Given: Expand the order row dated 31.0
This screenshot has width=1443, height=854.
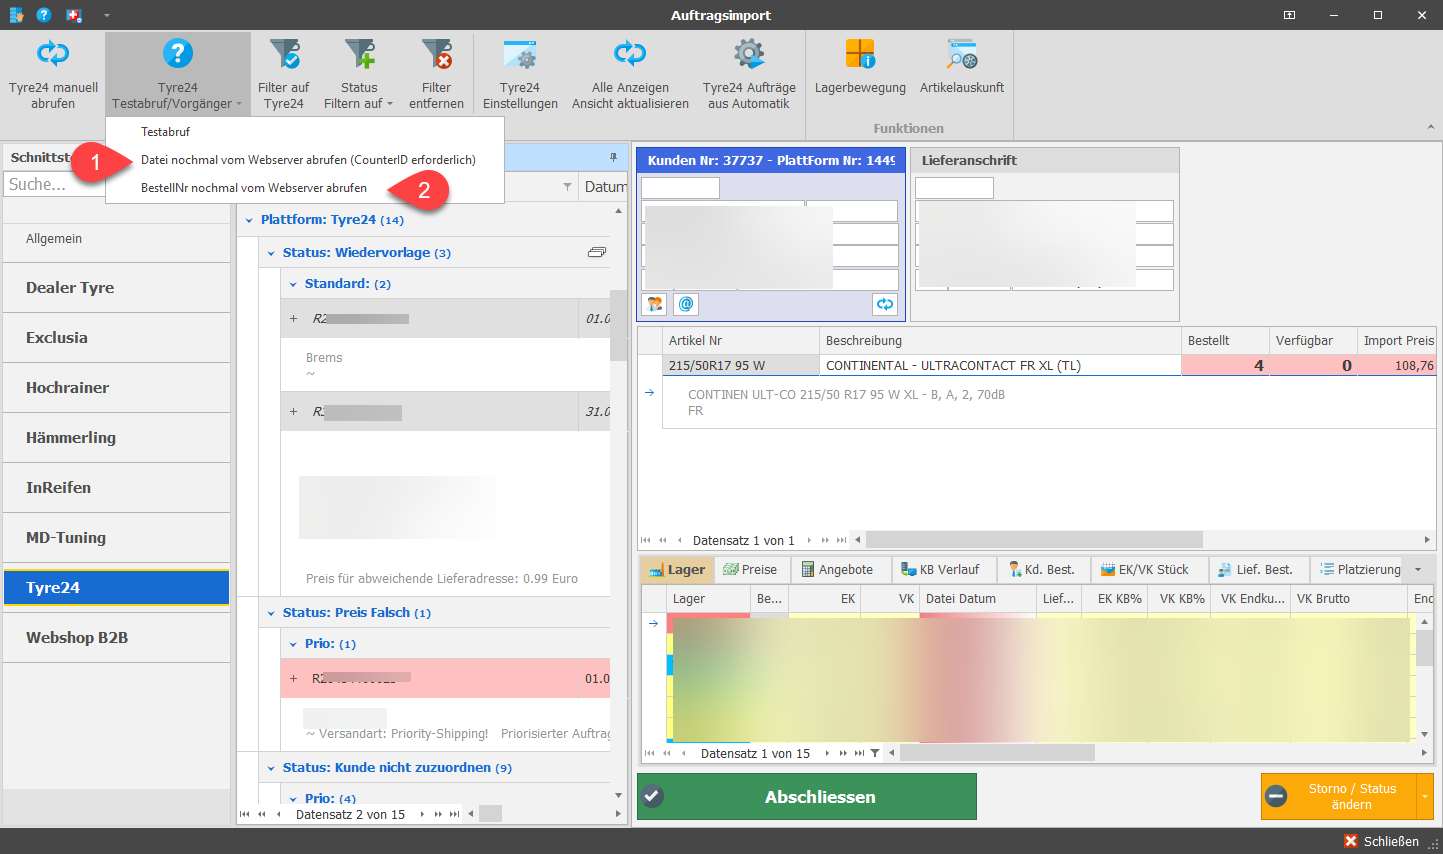Looking at the screenshot, I should [x=293, y=412].
